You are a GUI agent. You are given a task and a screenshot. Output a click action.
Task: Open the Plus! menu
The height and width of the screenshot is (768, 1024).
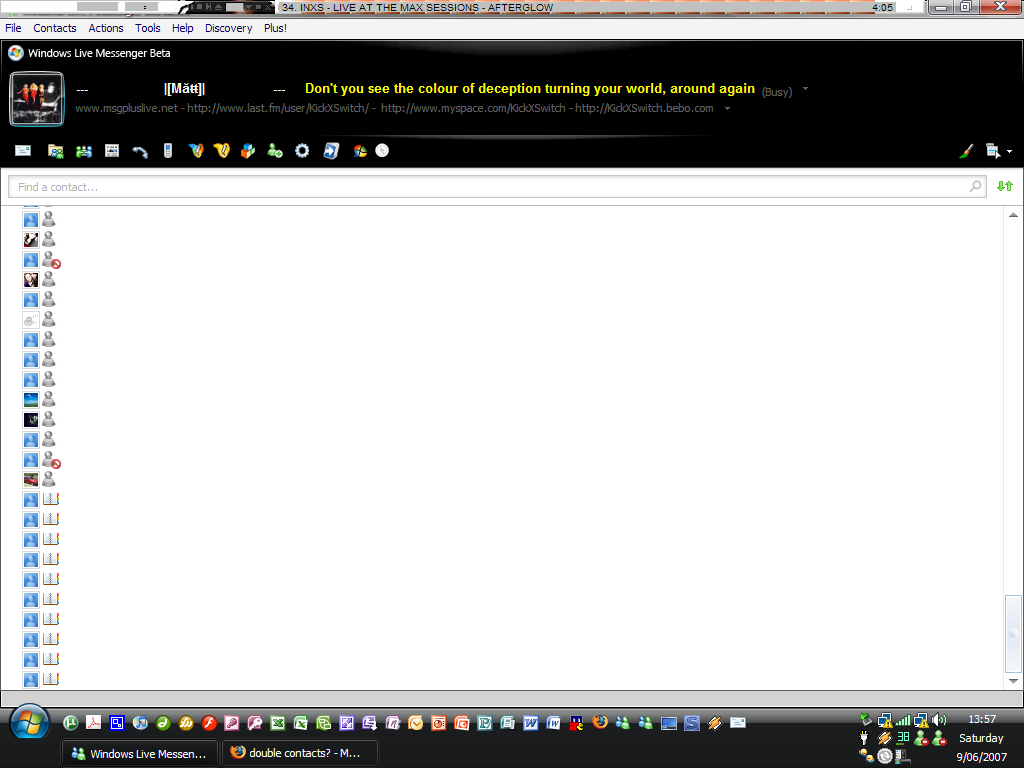pyautogui.click(x=275, y=28)
